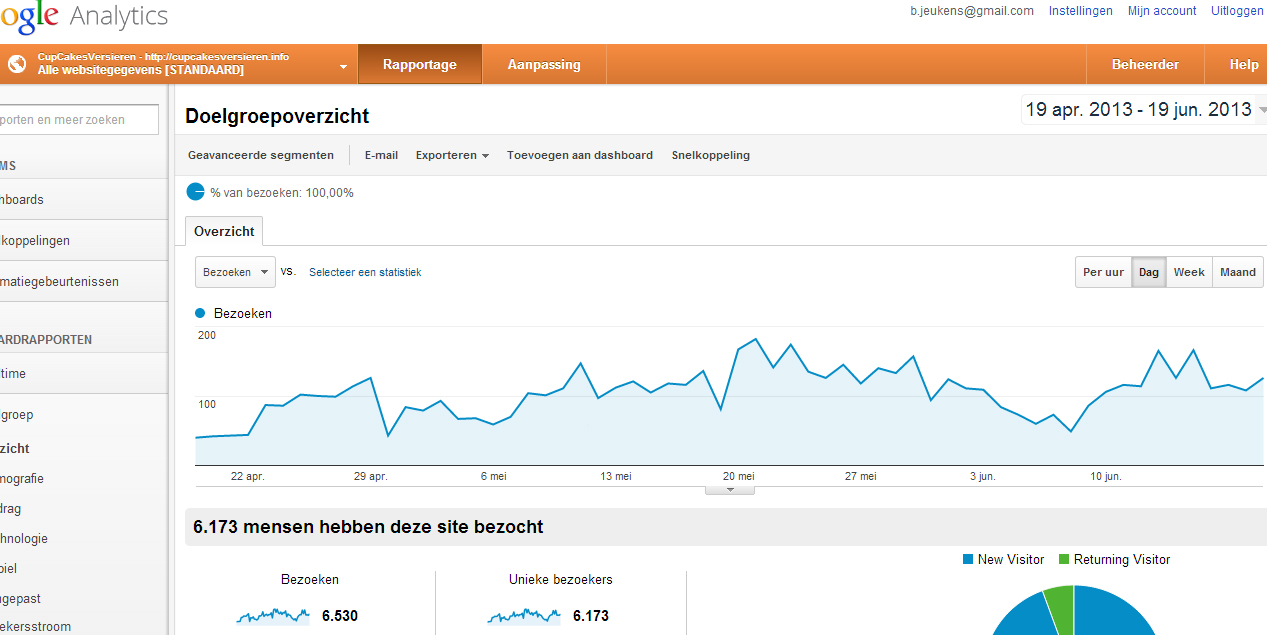Click the green Returning Visitor pie slice
This screenshot has height=635, width=1267.
point(1060,607)
